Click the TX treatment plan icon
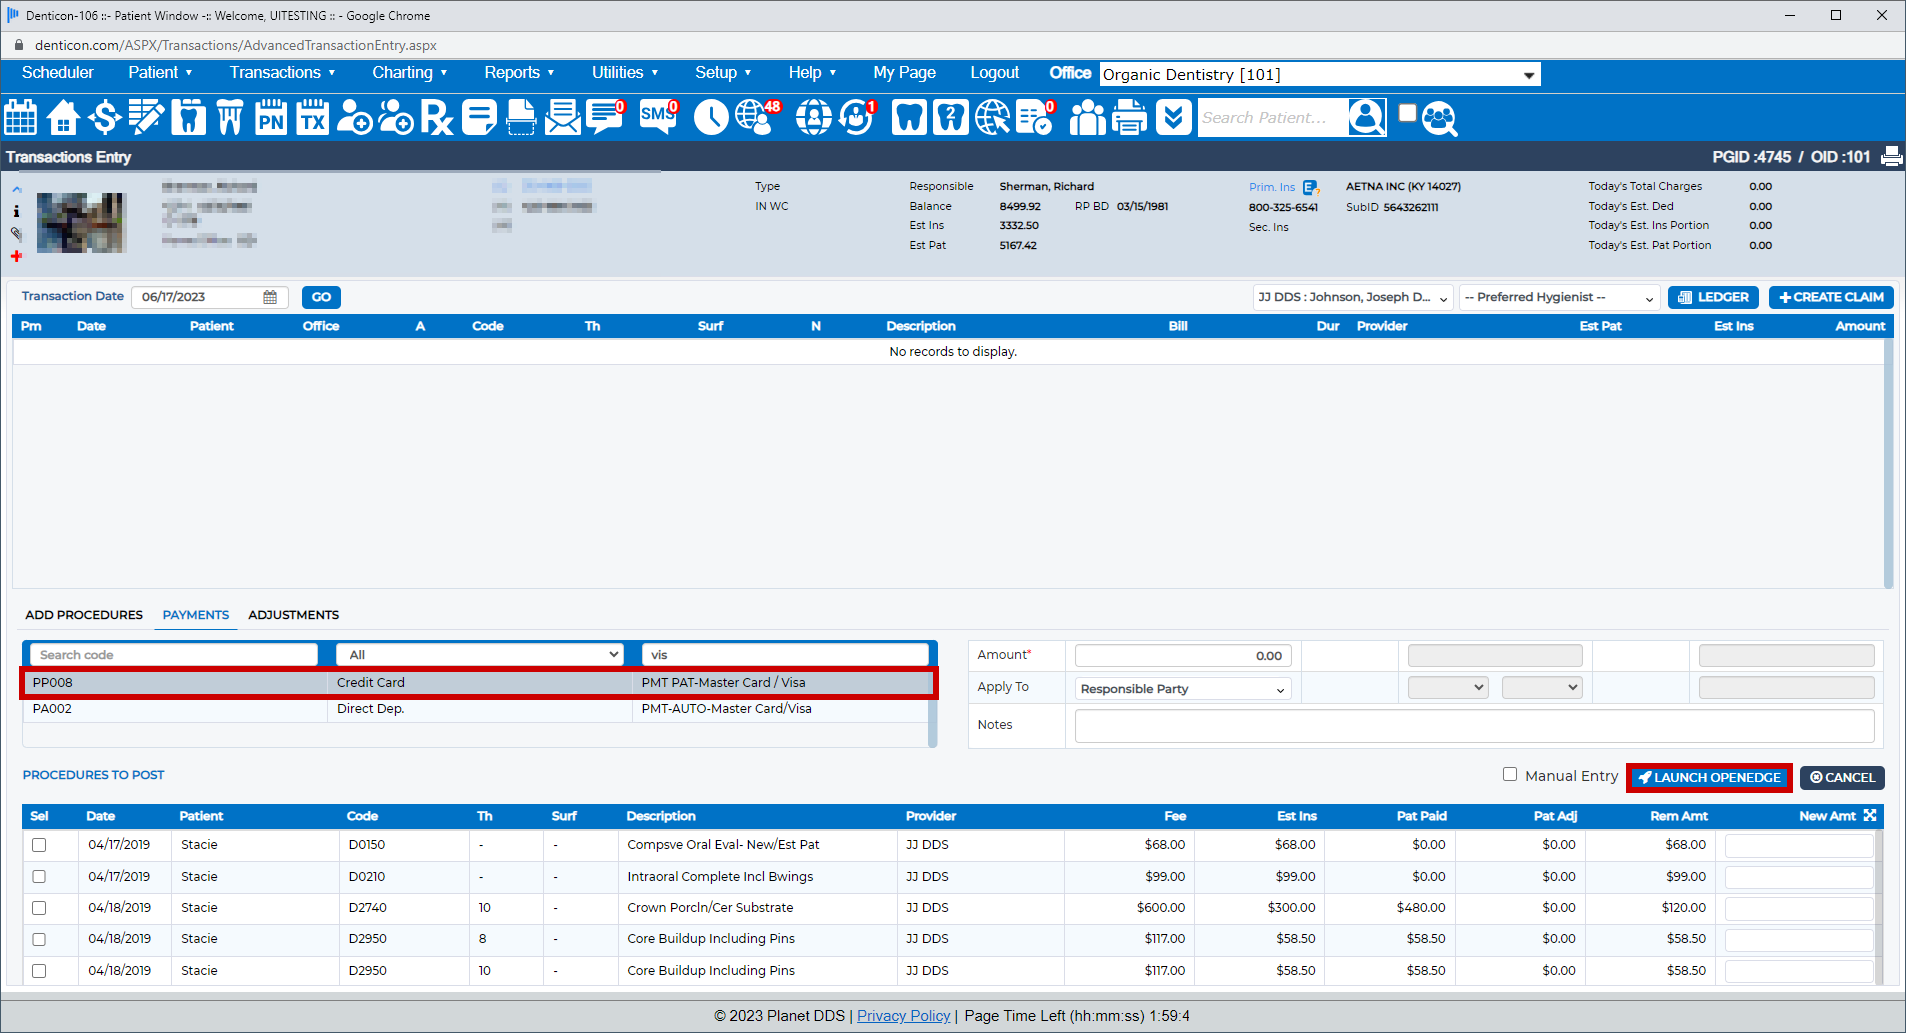 click(x=312, y=117)
